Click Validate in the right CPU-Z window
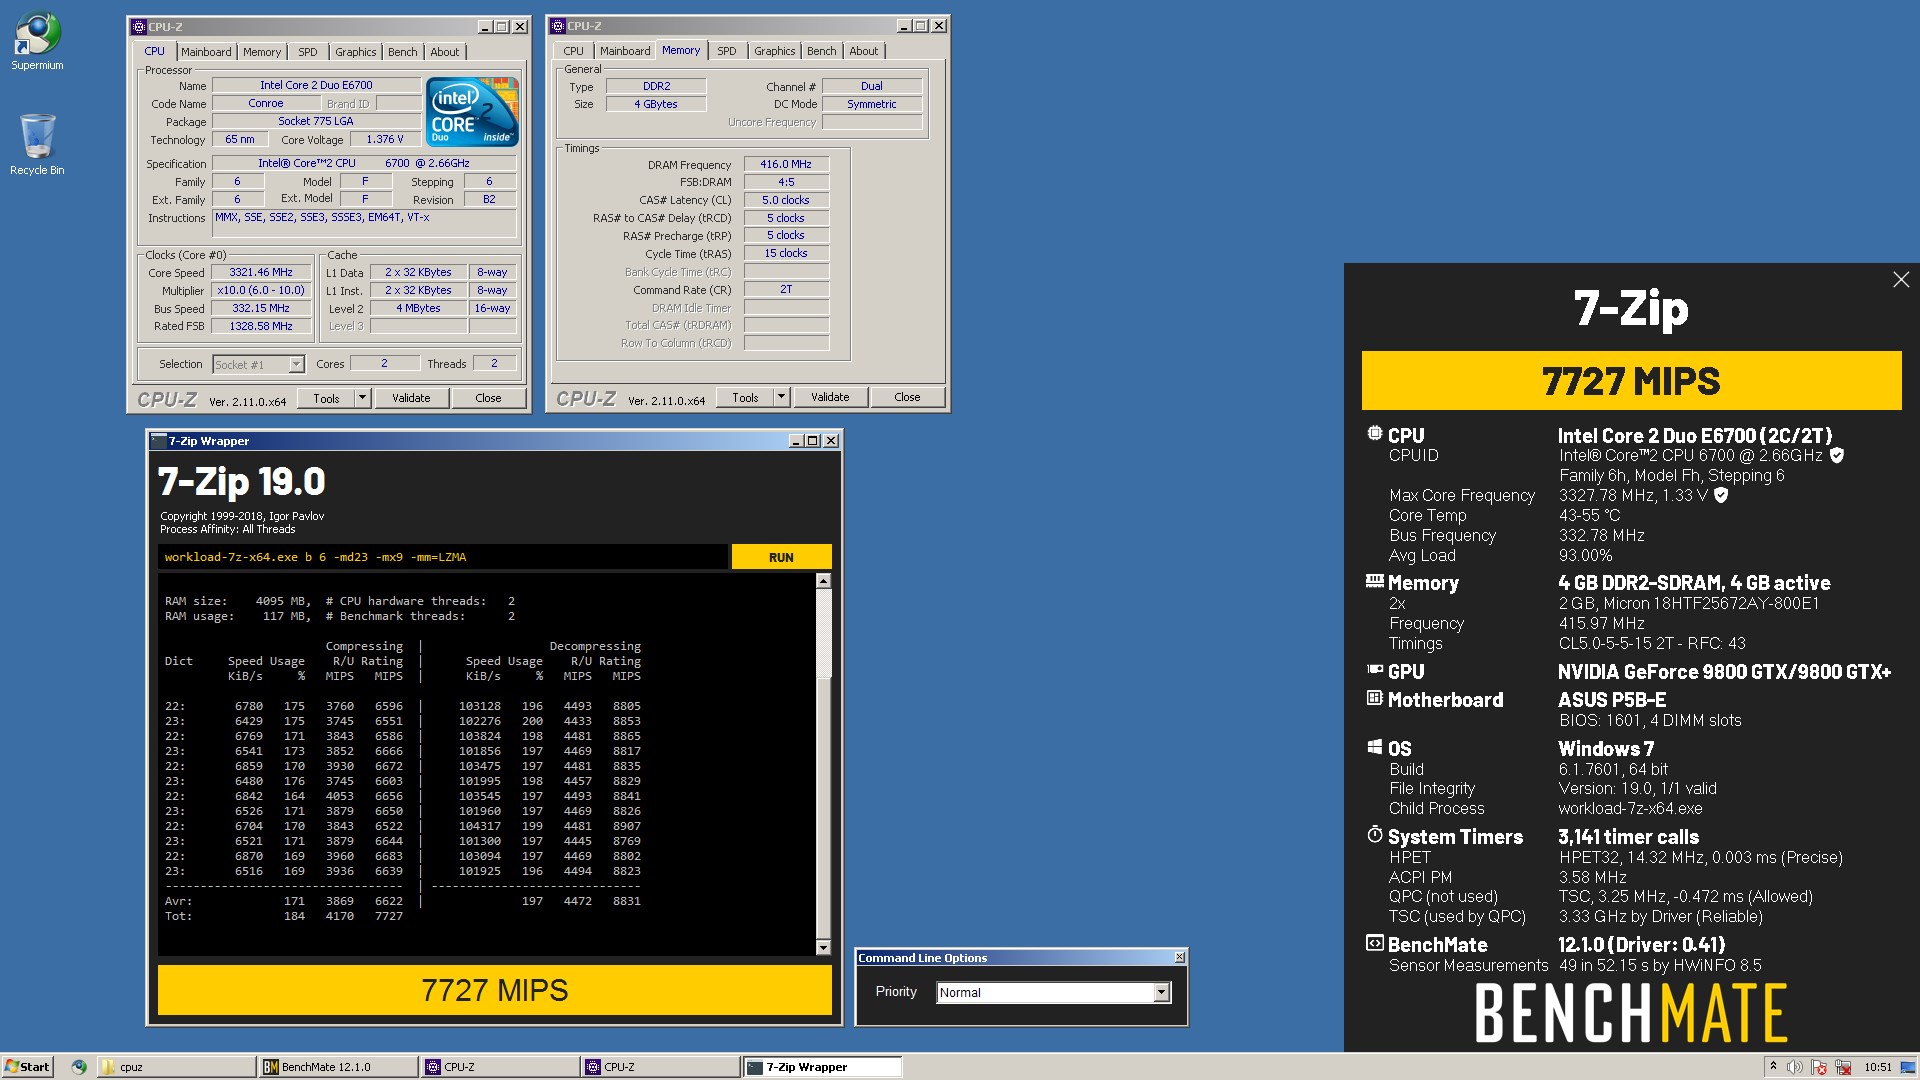The height and width of the screenshot is (1080, 1920). click(x=830, y=397)
